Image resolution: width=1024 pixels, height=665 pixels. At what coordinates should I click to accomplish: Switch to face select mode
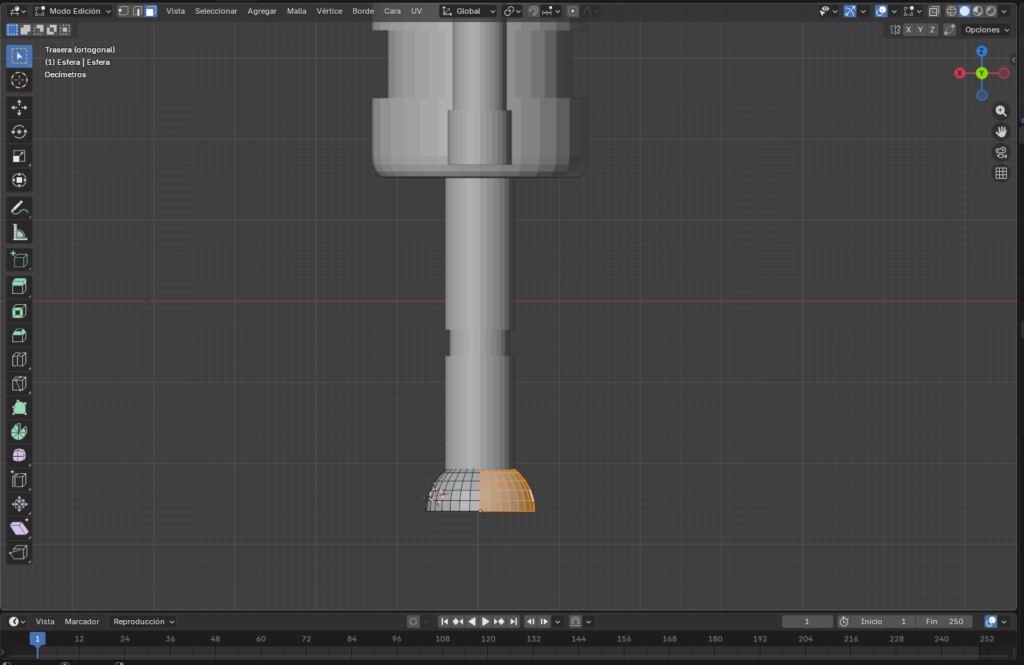[x=150, y=11]
